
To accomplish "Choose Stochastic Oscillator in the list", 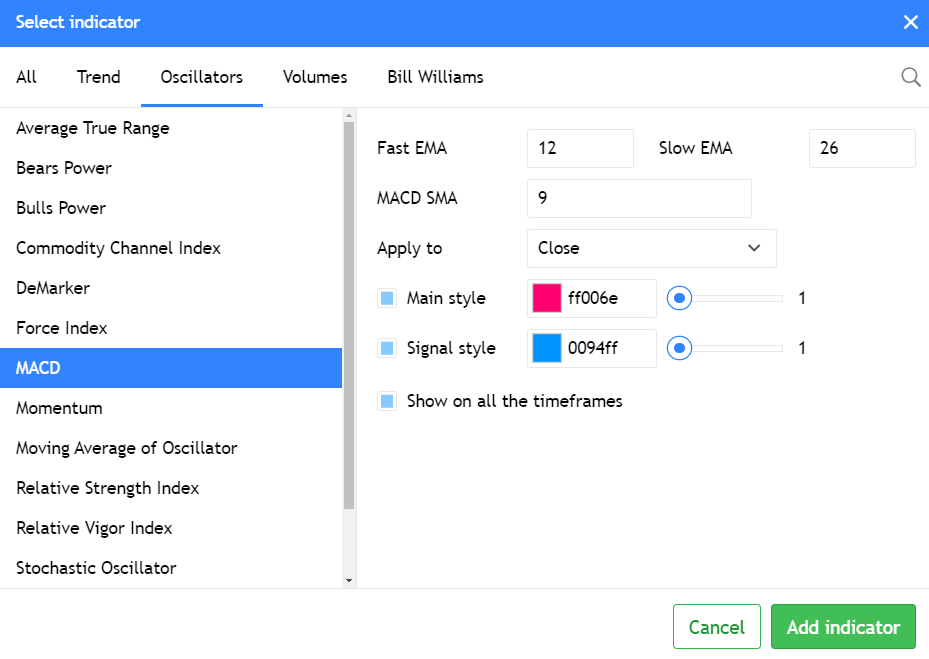I will (96, 568).
